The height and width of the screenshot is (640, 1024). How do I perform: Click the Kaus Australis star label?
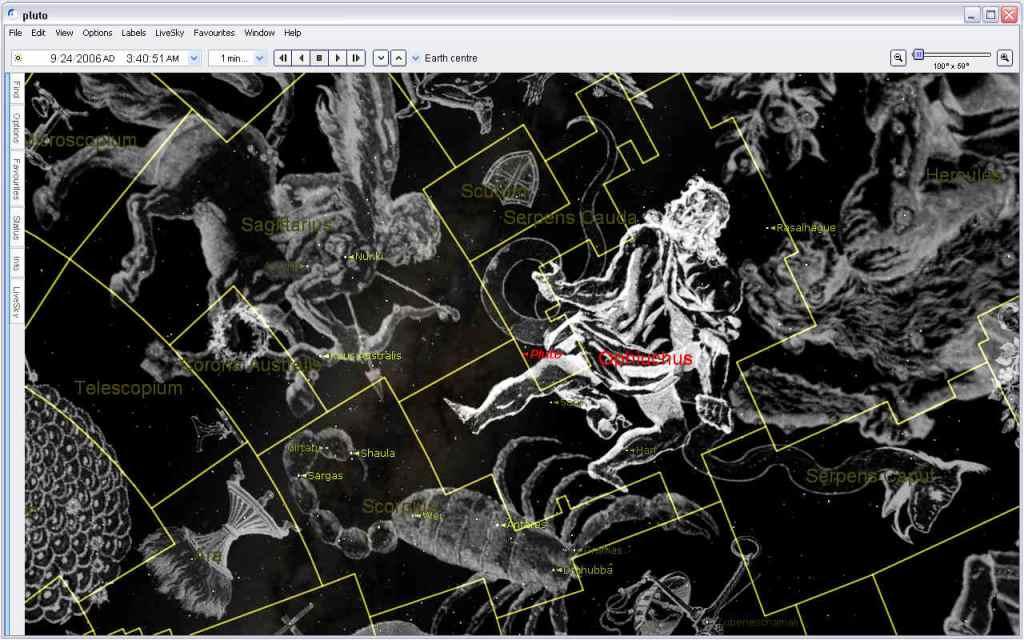(366, 356)
